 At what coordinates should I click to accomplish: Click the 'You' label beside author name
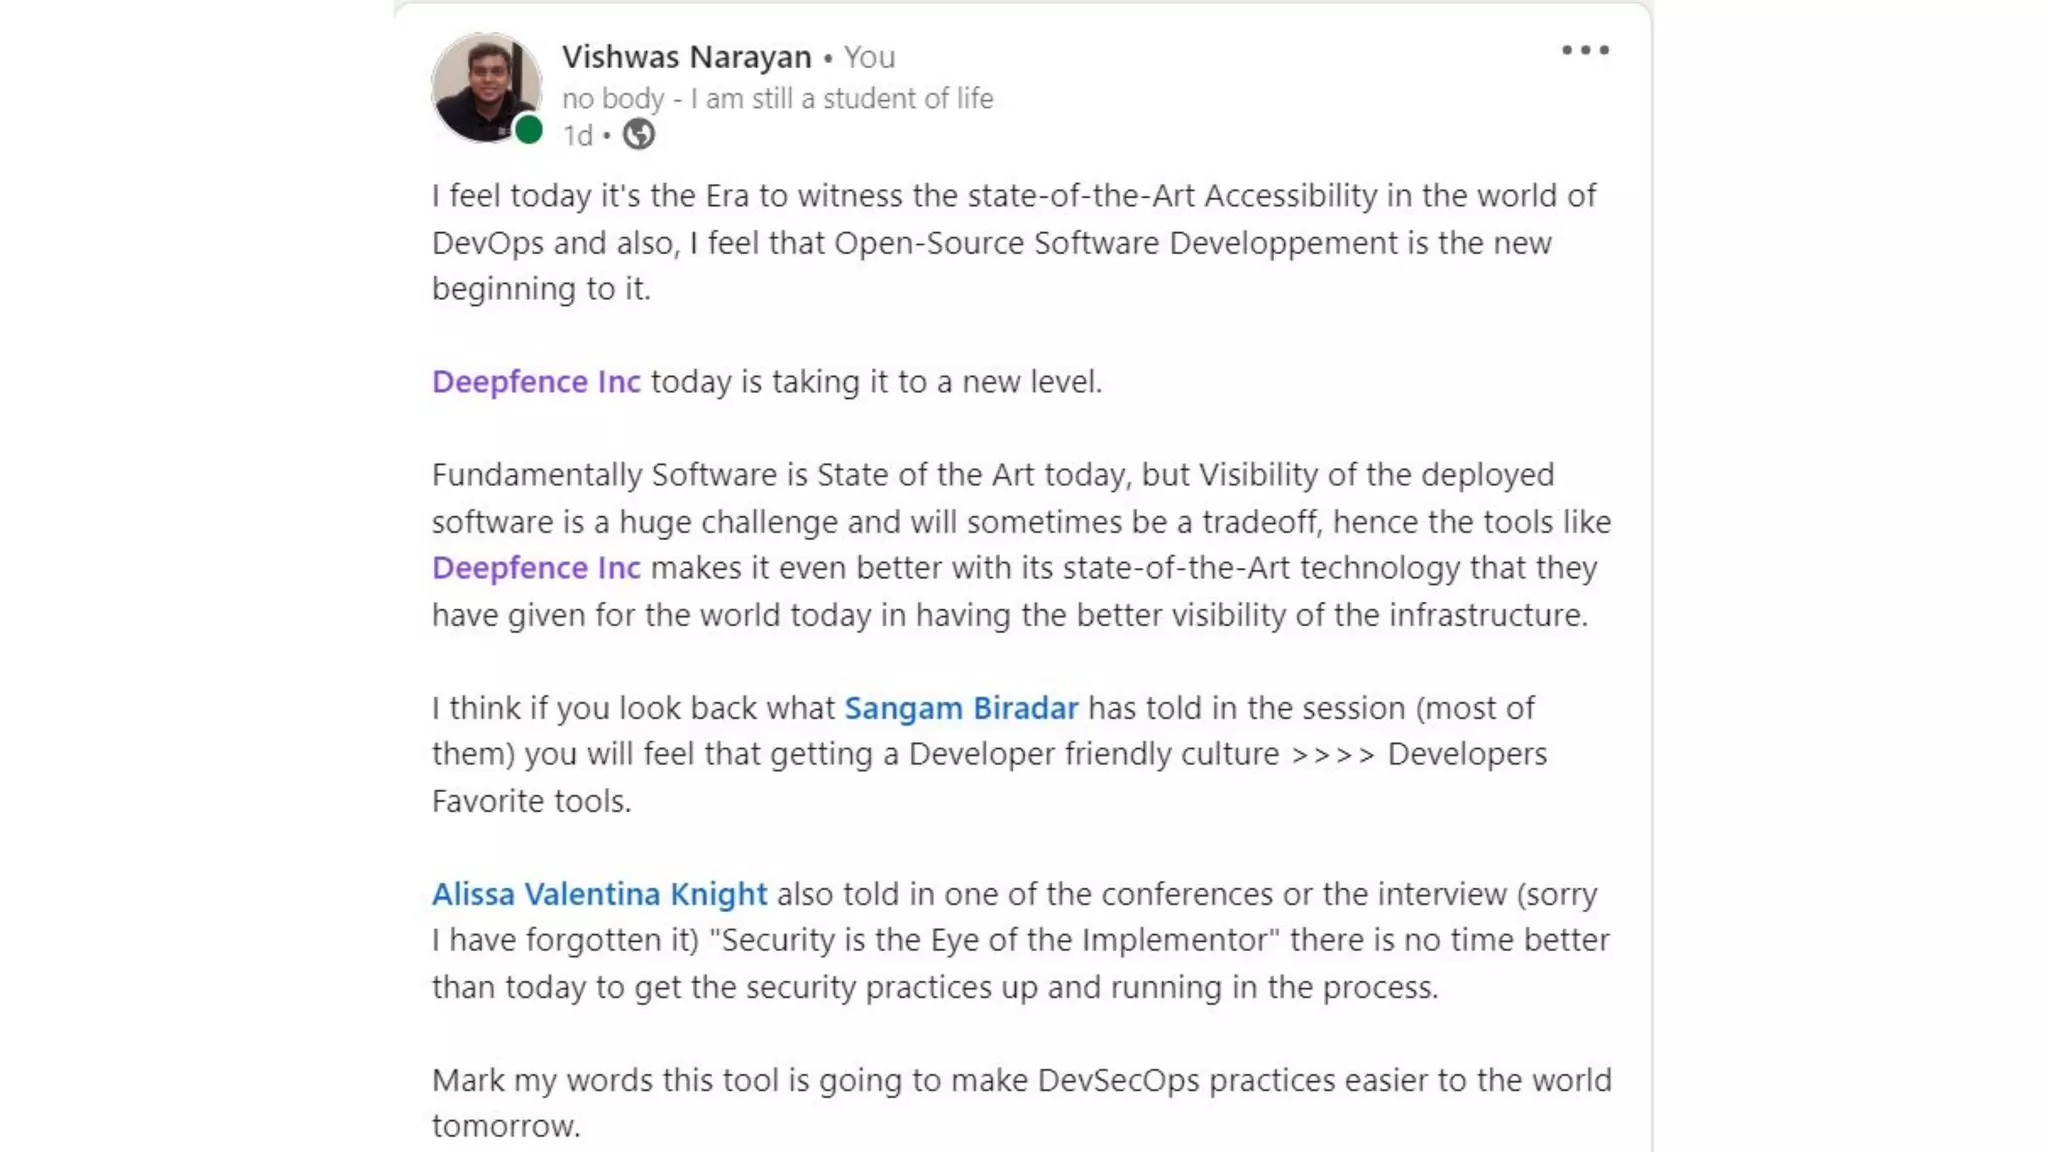tap(869, 57)
